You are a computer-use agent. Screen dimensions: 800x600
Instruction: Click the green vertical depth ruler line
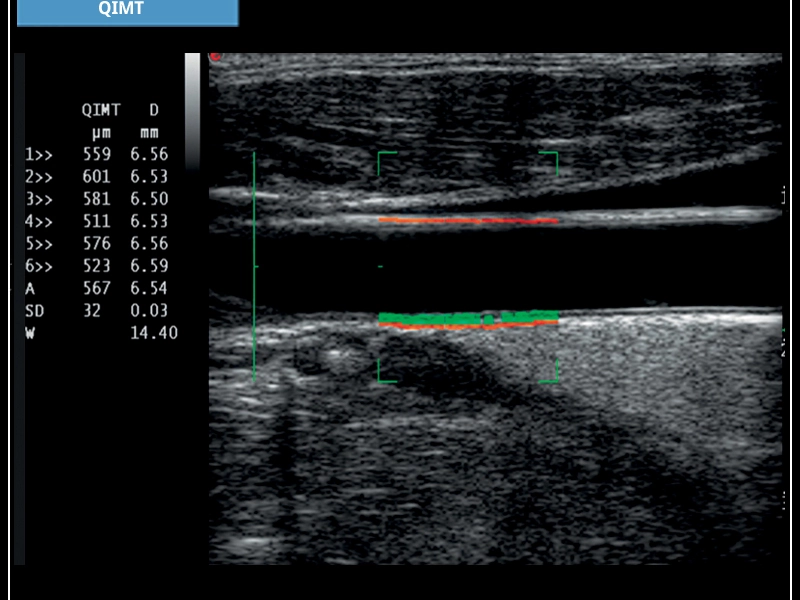[x=254, y=267]
